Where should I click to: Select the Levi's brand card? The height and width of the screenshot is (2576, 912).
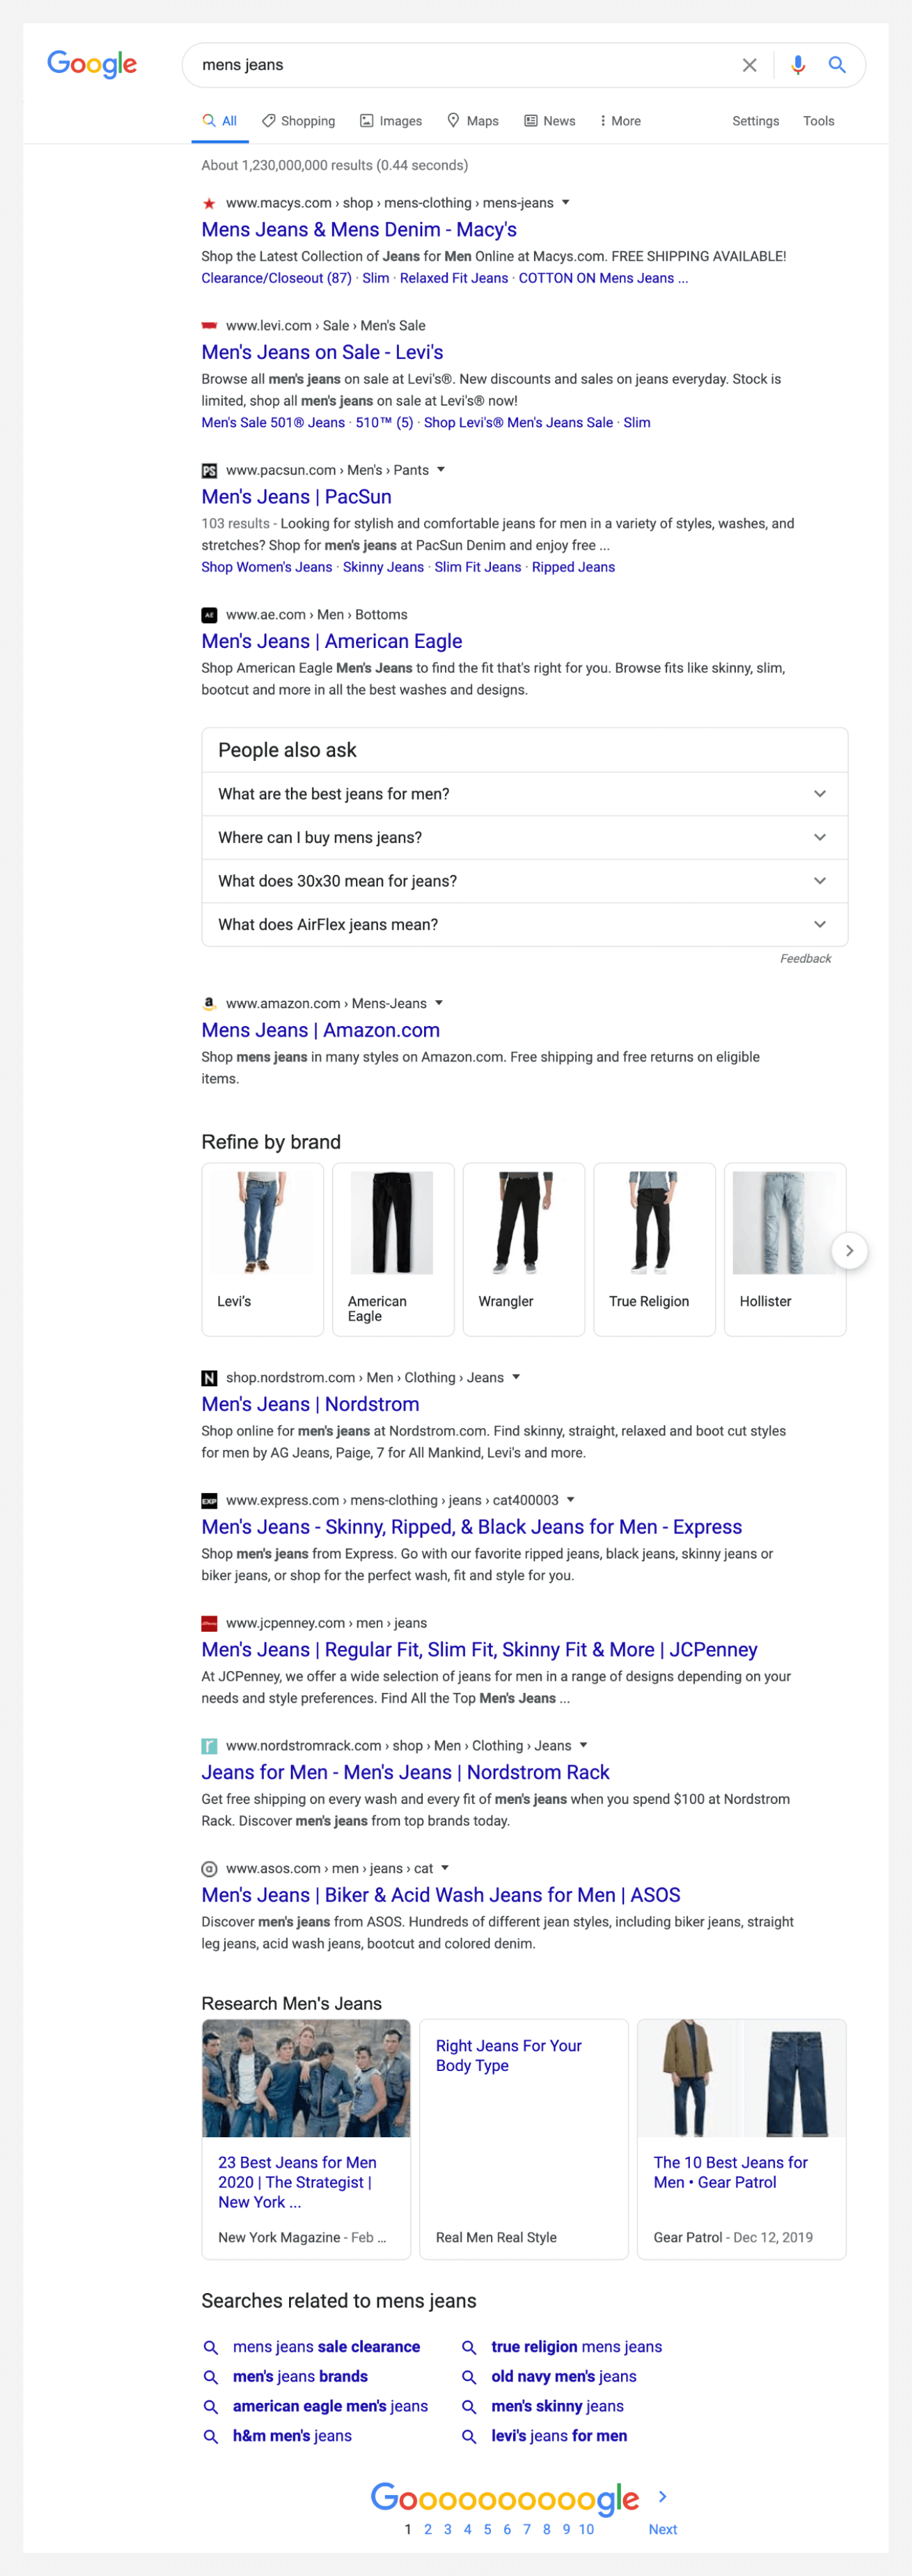tap(263, 1249)
